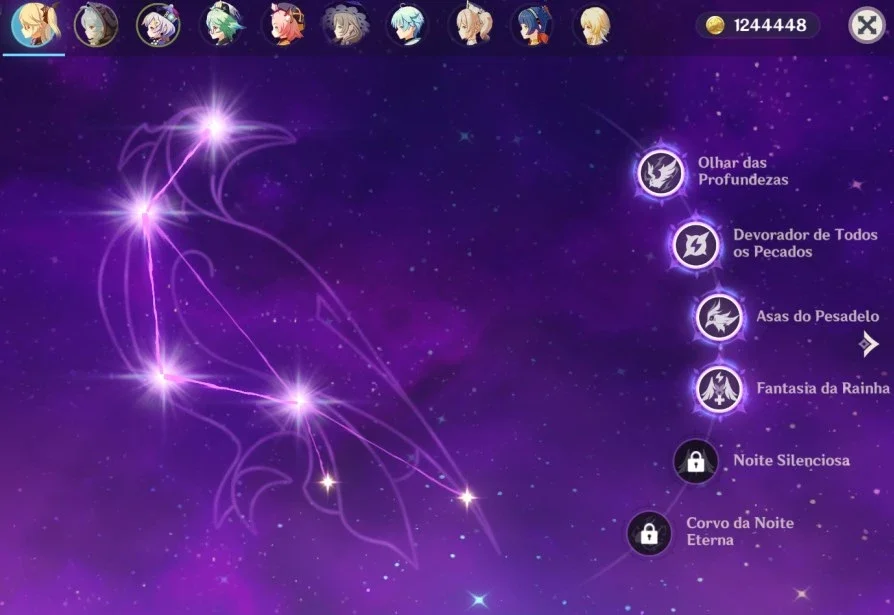Switch to the blonde ponytail character portrait

472,25
